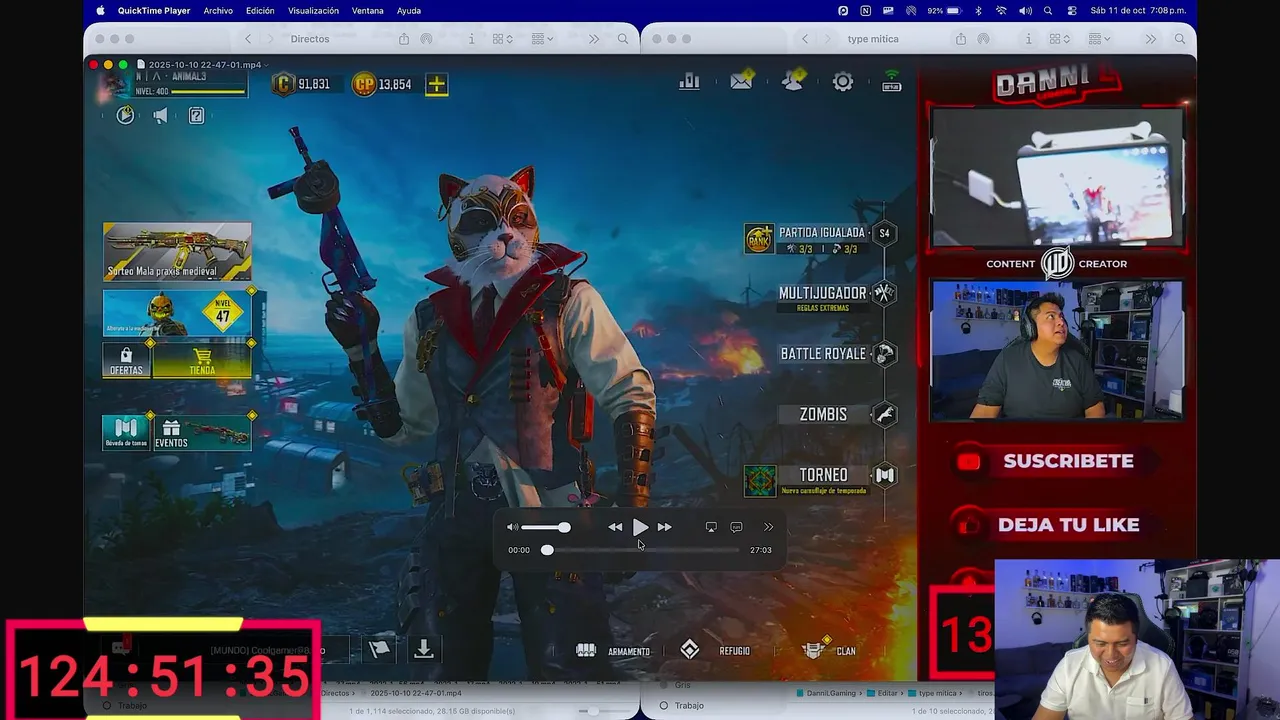Open the Edición menu
This screenshot has width=1280, height=720.
click(260, 11)
